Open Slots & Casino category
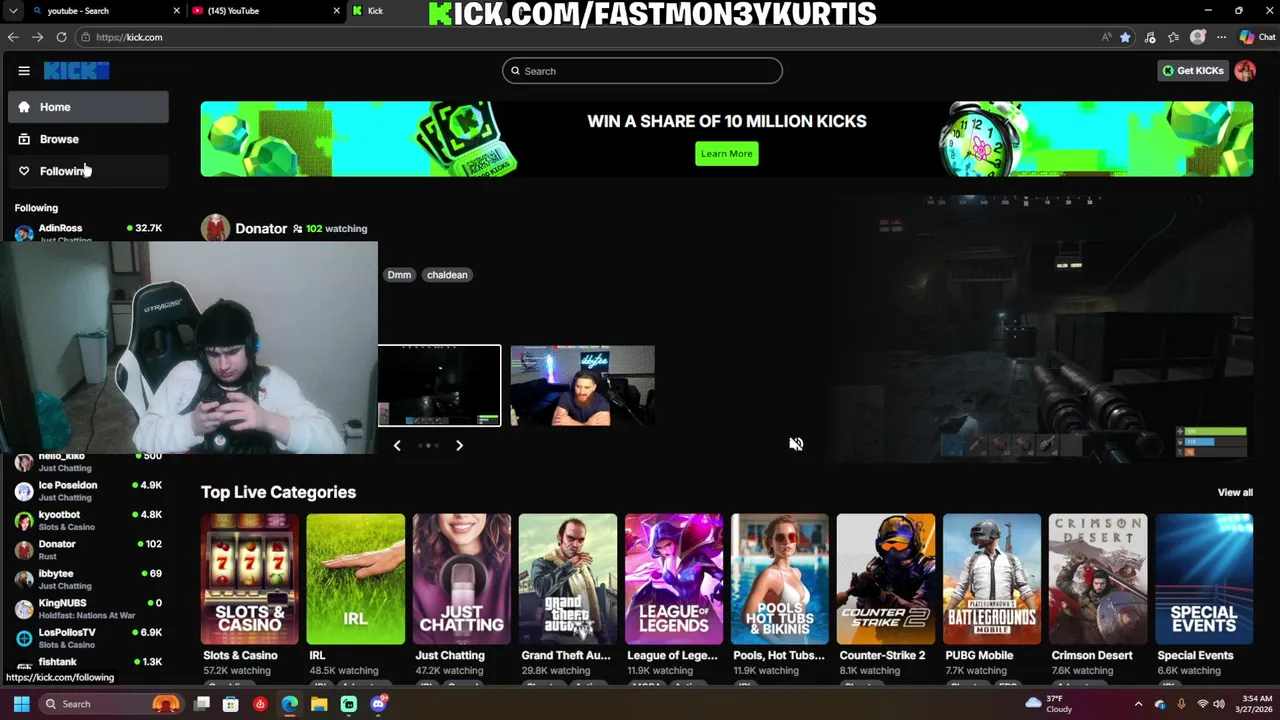Screen dimensions: 1280x720 tap(250, 579)
